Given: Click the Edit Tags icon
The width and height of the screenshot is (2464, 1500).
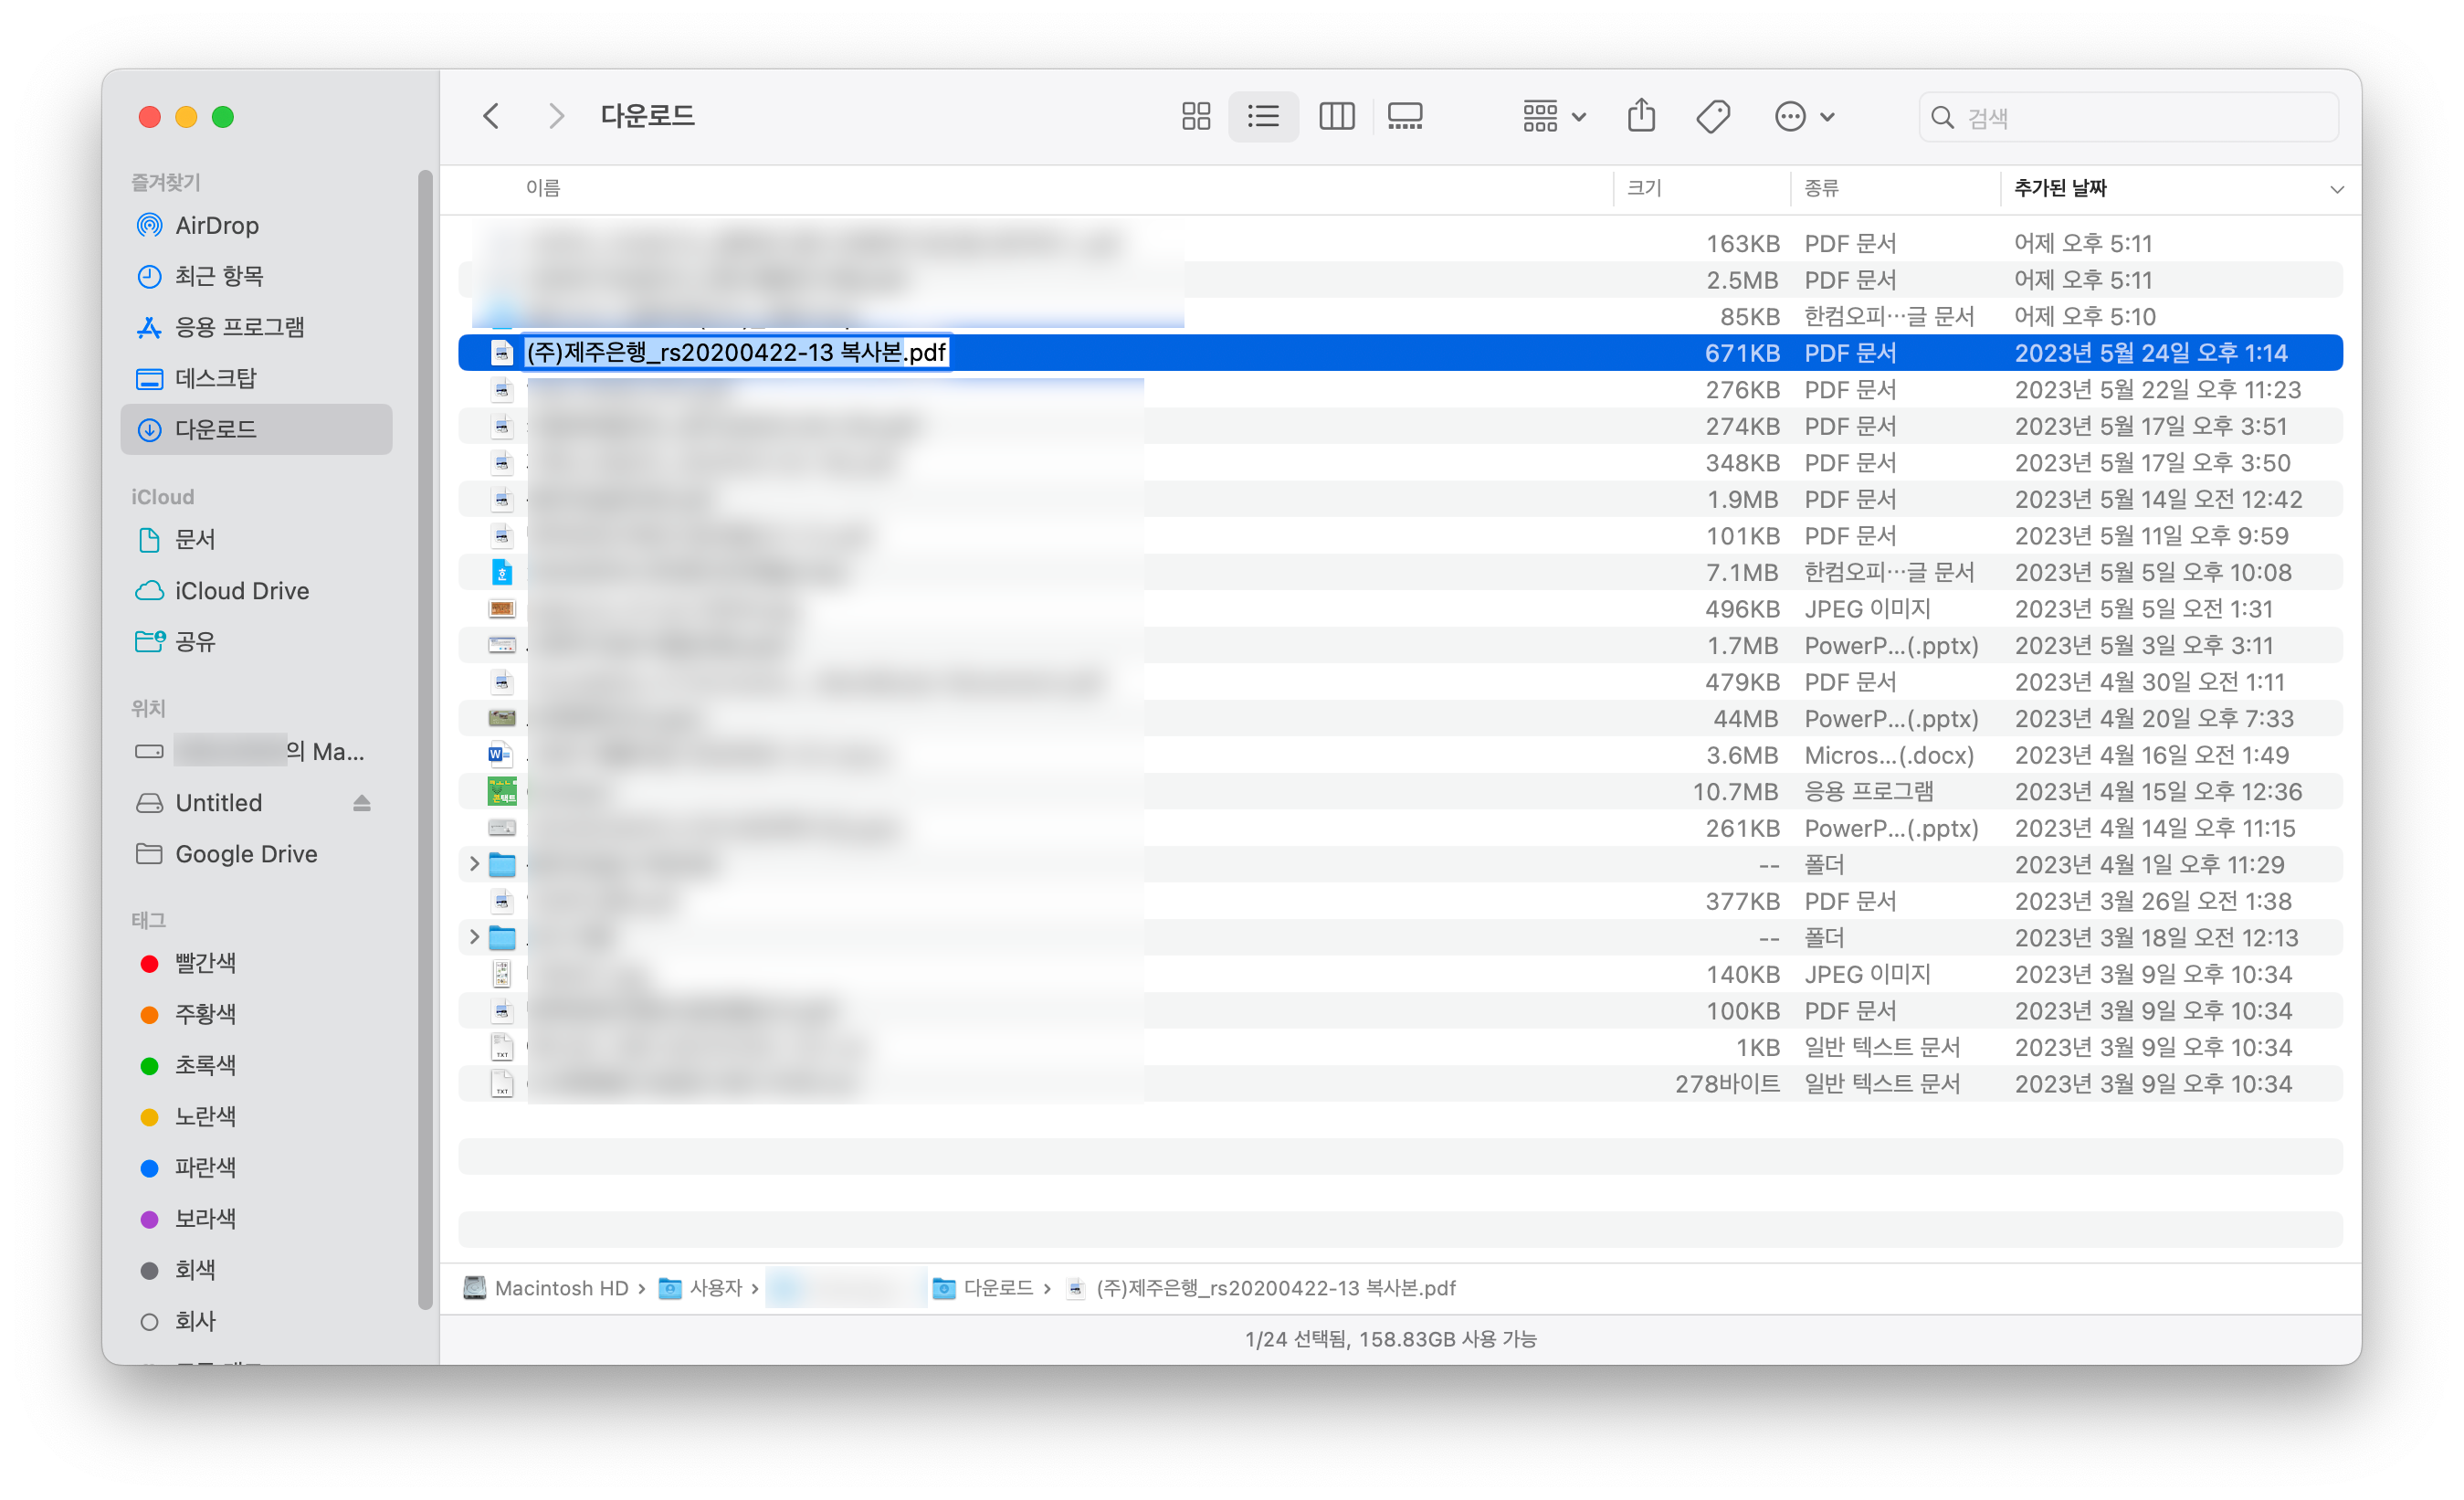Looking at the screenshot, I should (1713, 116).
